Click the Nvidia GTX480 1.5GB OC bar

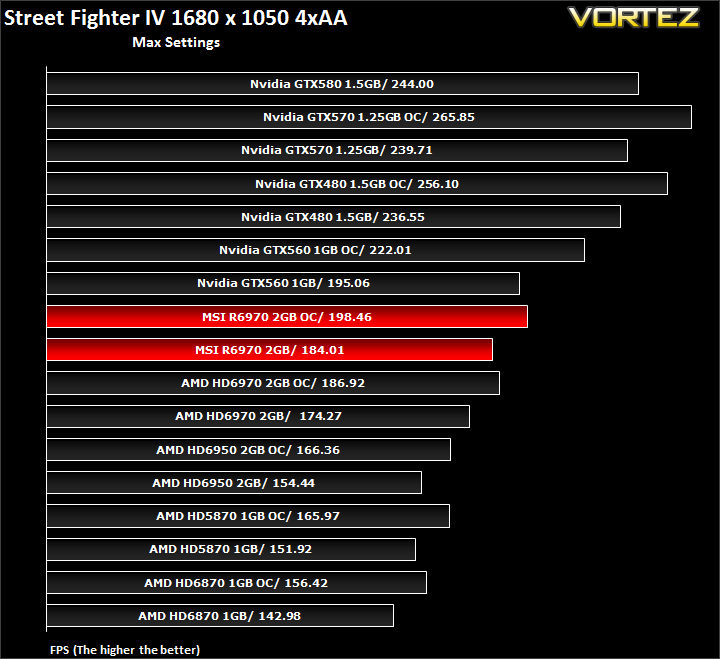coord(357,184)
